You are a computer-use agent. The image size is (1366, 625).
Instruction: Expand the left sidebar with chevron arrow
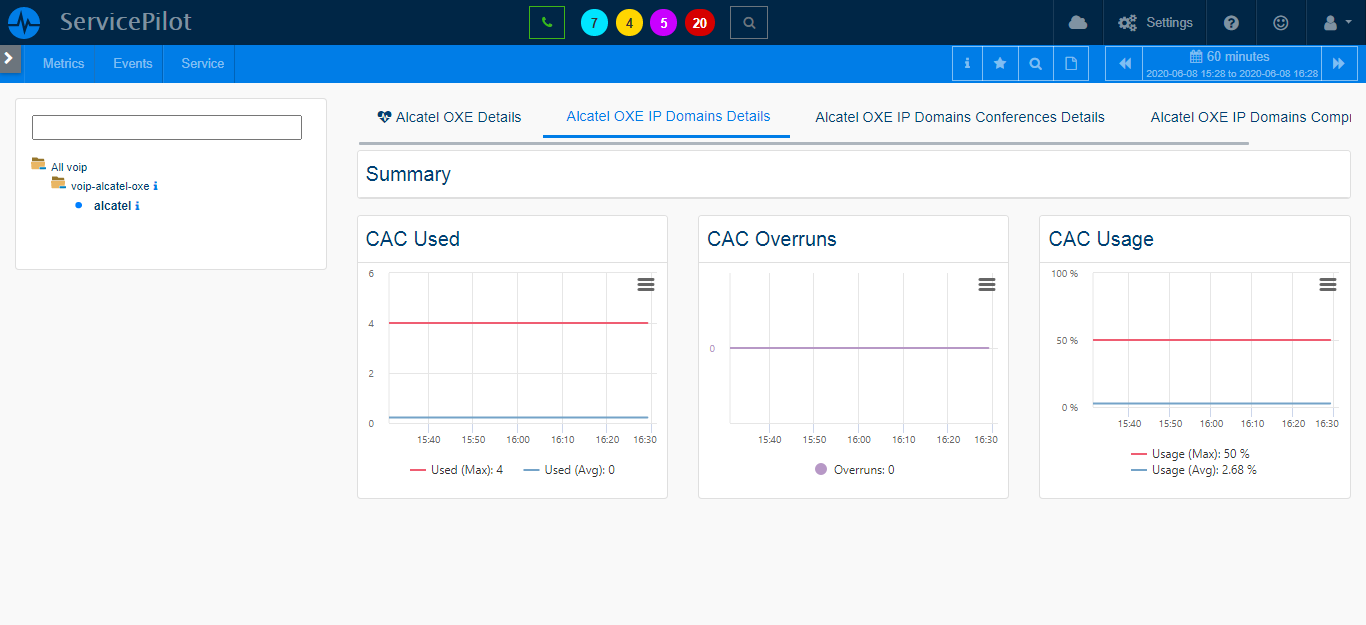[x=9, y=58]
